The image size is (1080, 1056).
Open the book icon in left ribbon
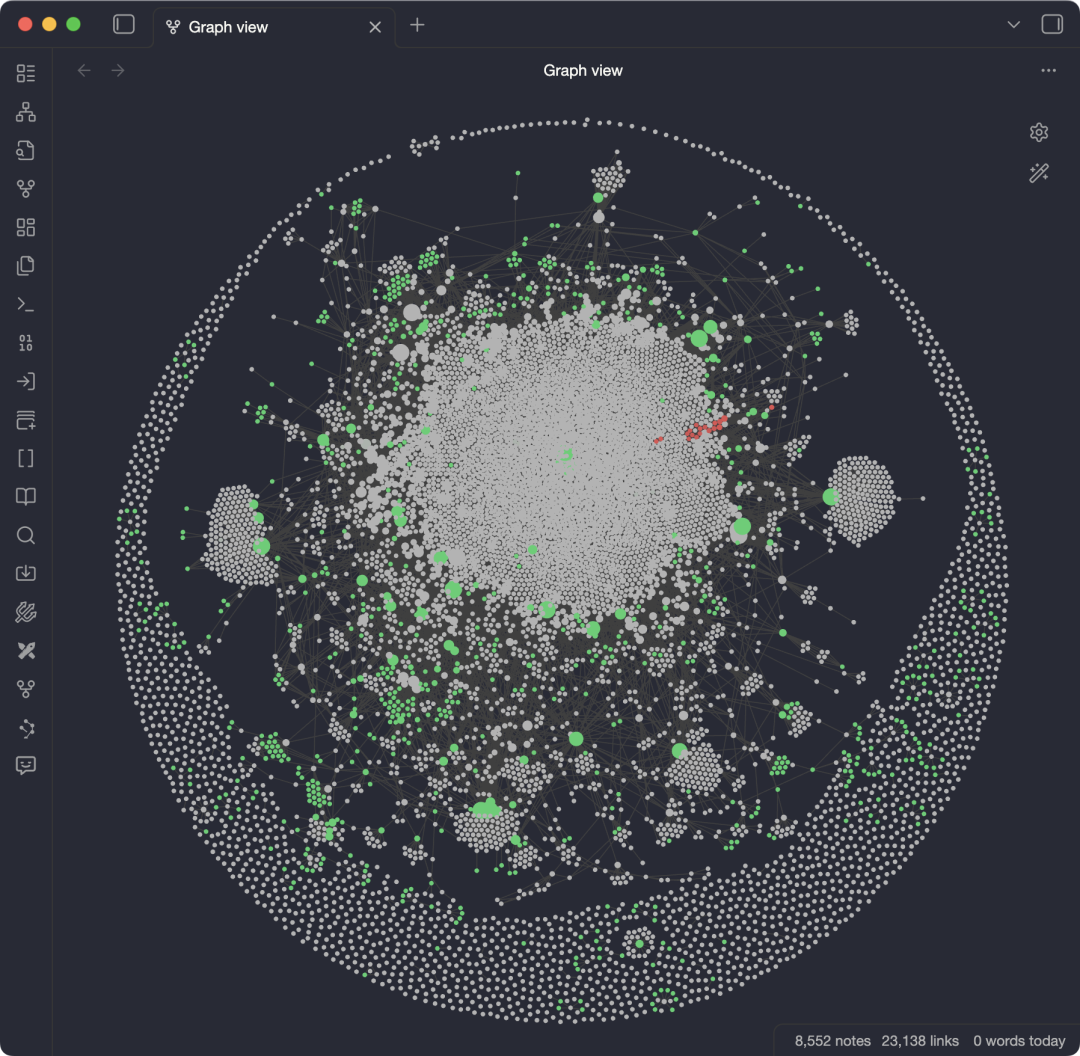(x=25, y=497)
